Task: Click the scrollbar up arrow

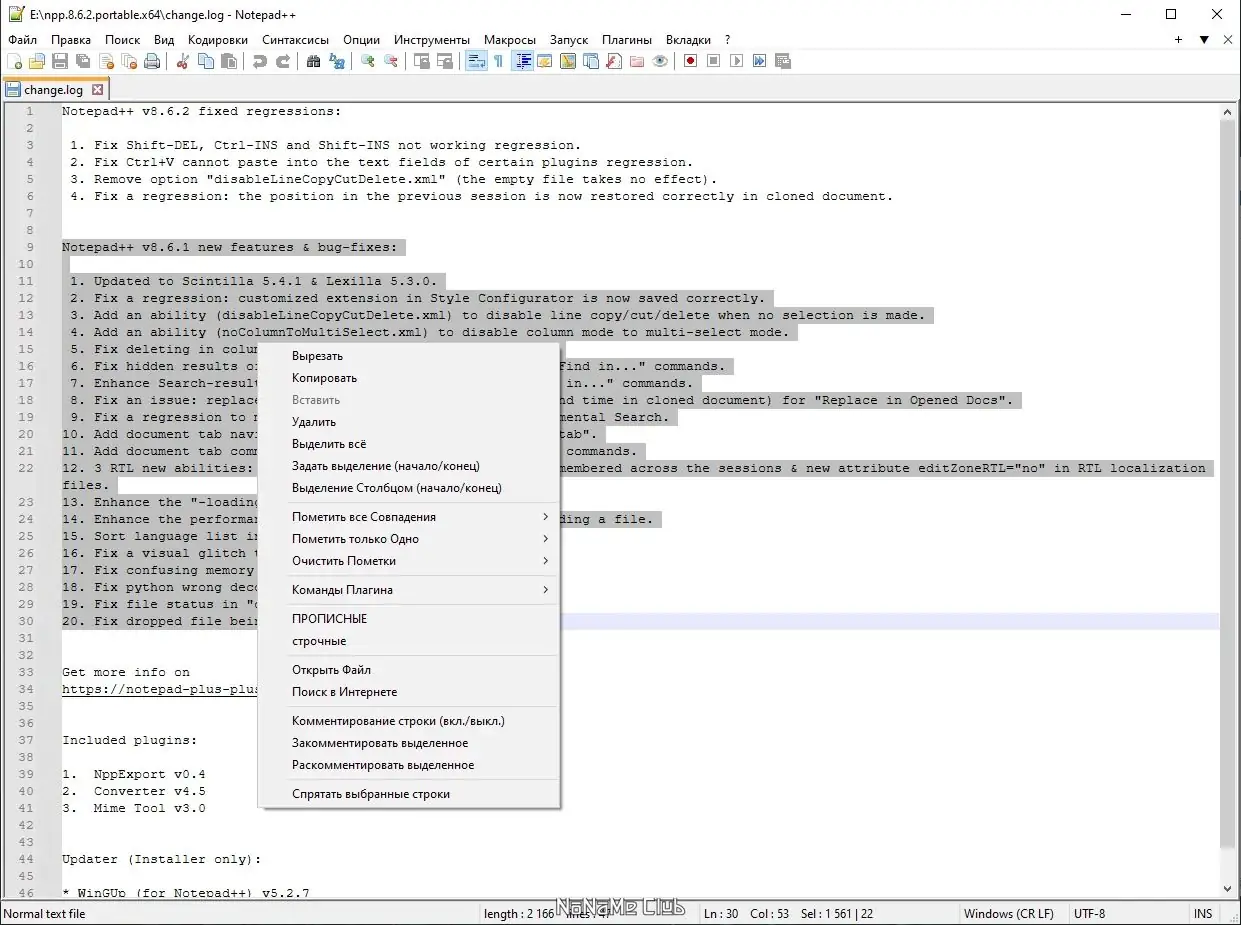Action: [x=1228, y=110]
